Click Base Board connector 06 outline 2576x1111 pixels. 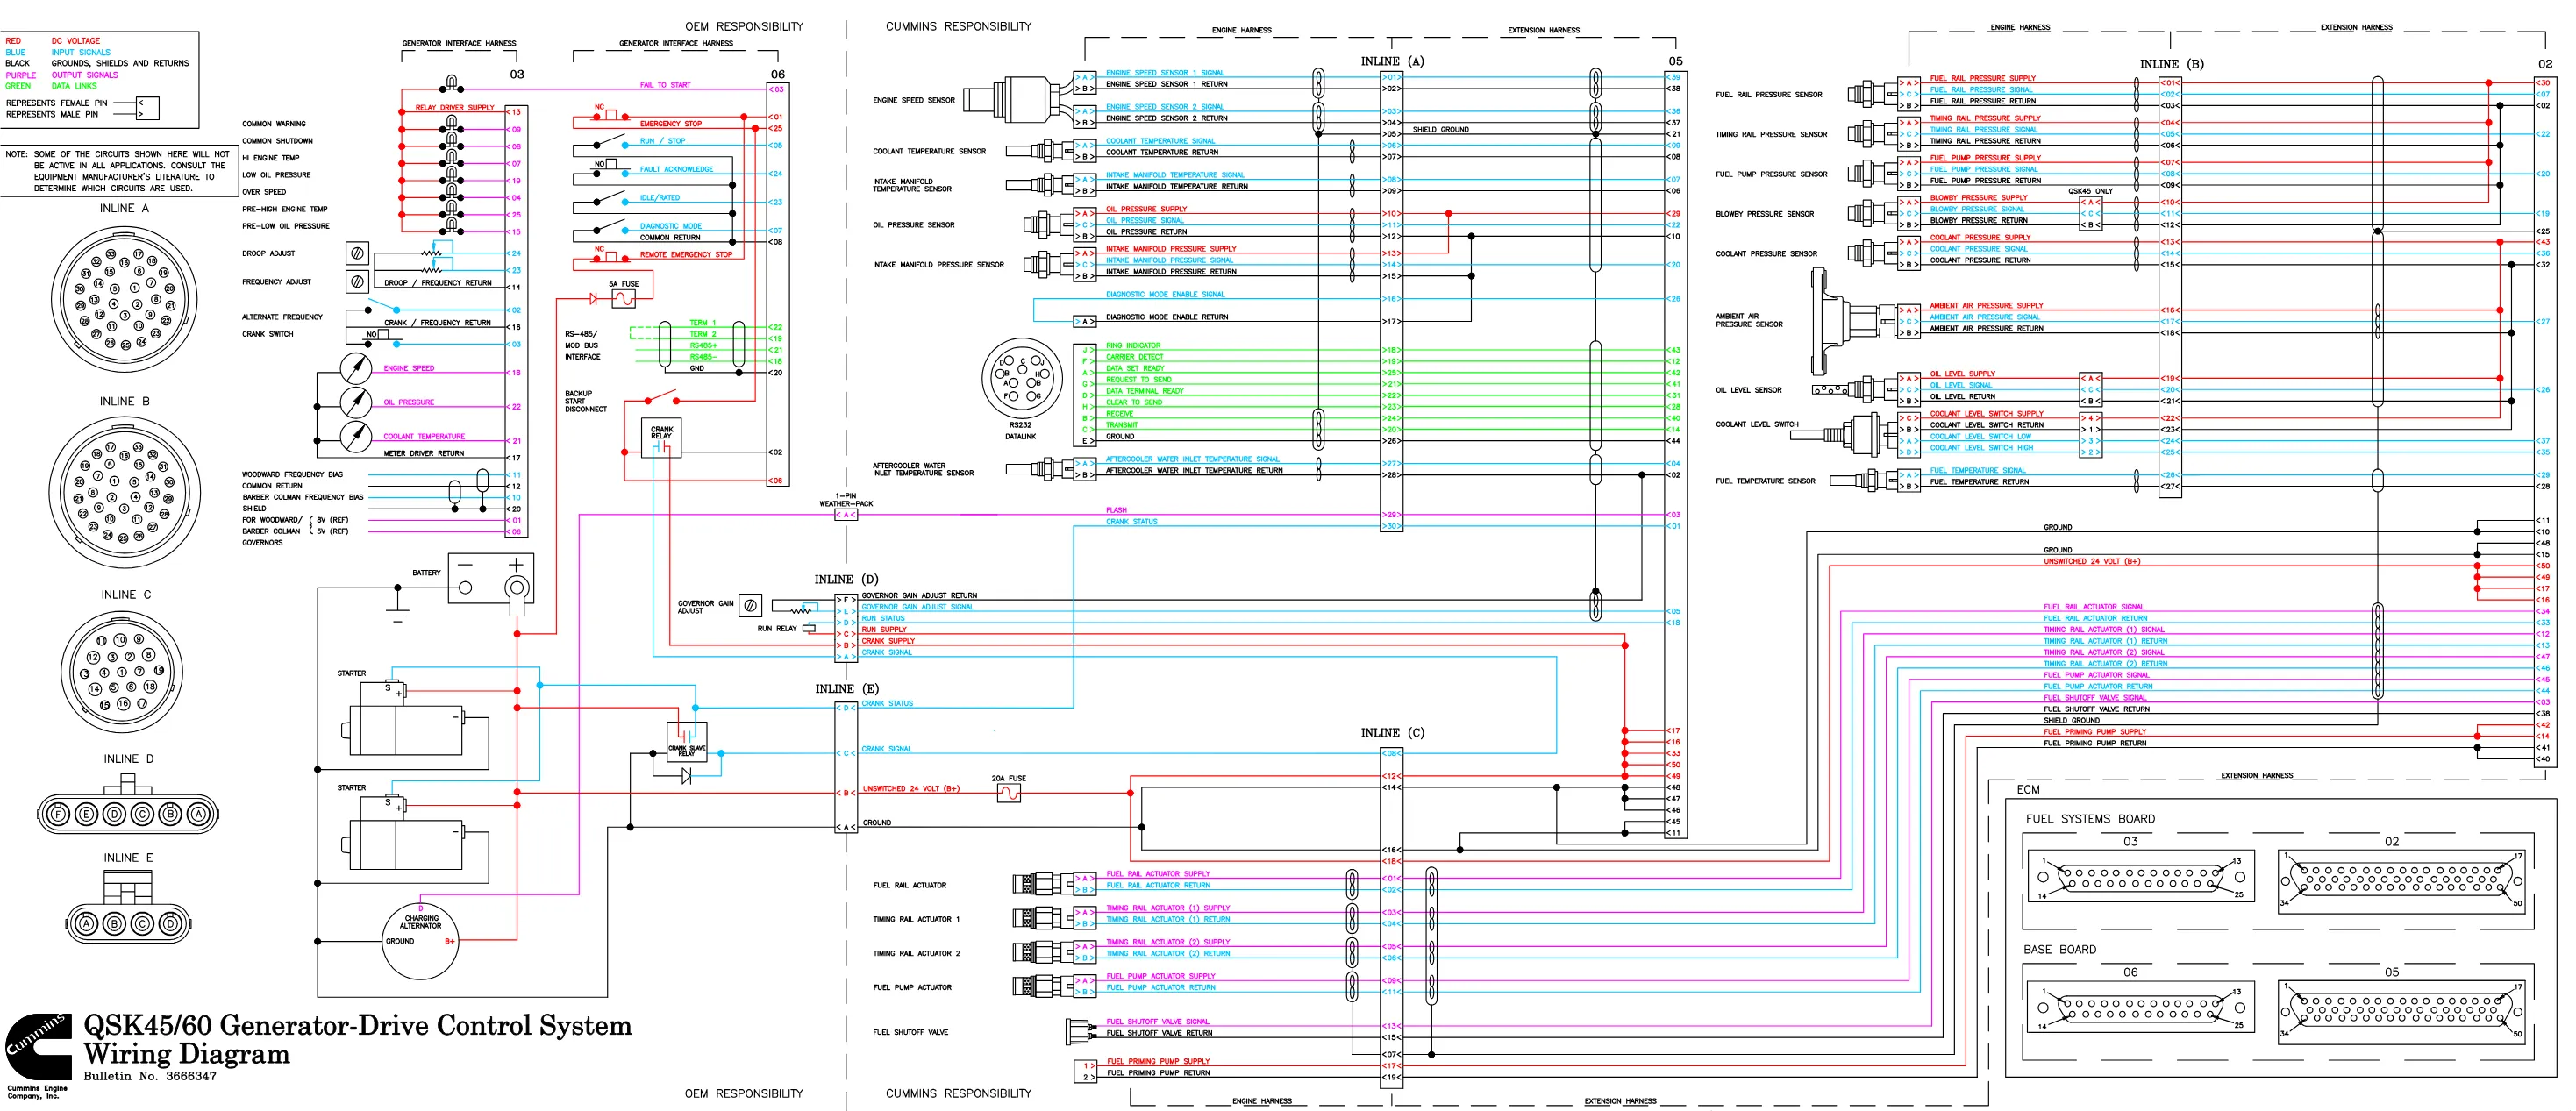2139,1008
